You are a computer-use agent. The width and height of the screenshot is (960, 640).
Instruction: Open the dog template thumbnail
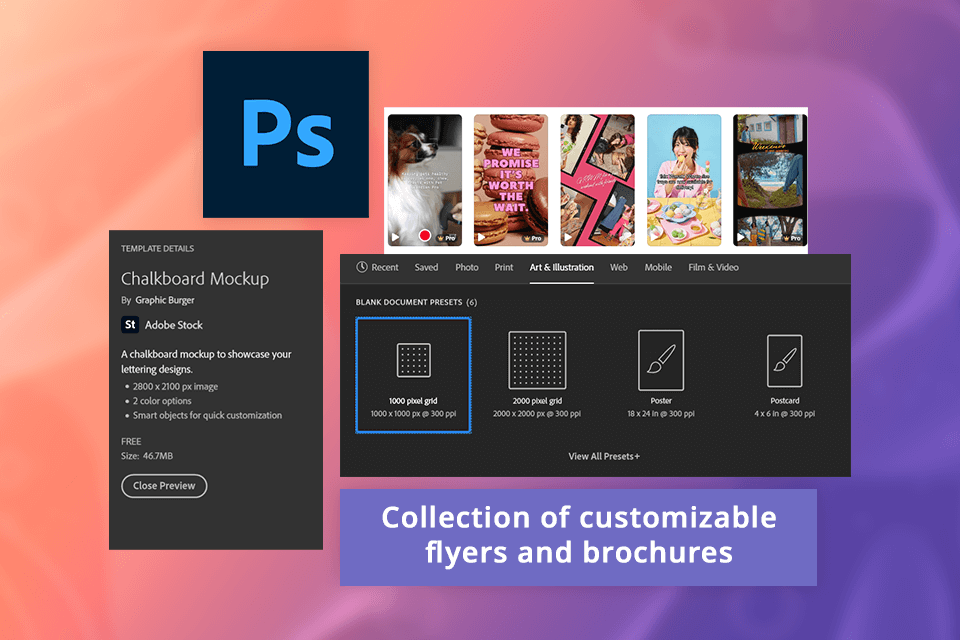[x=425, y=180]
